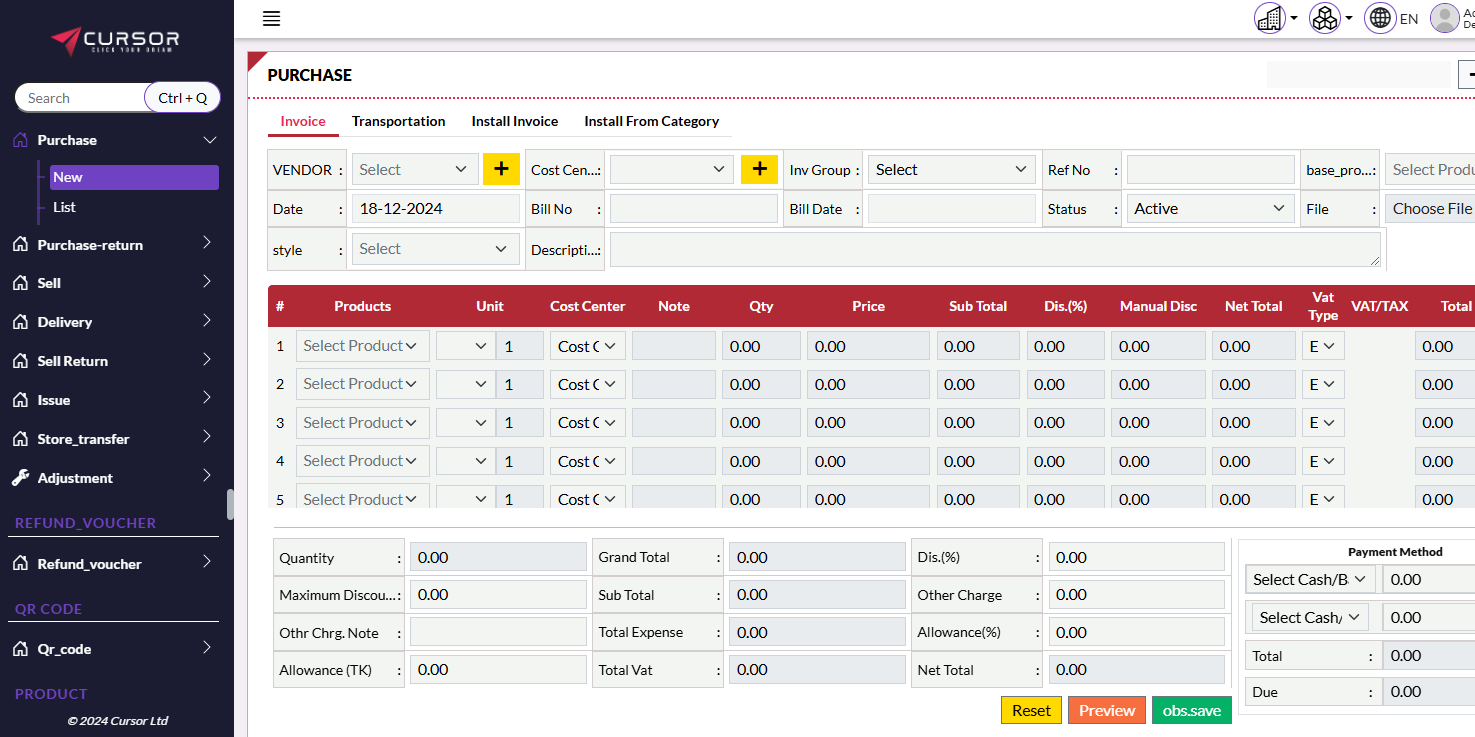Click the yellow Reset button
1475x737 pixels.
point(1031,710)
